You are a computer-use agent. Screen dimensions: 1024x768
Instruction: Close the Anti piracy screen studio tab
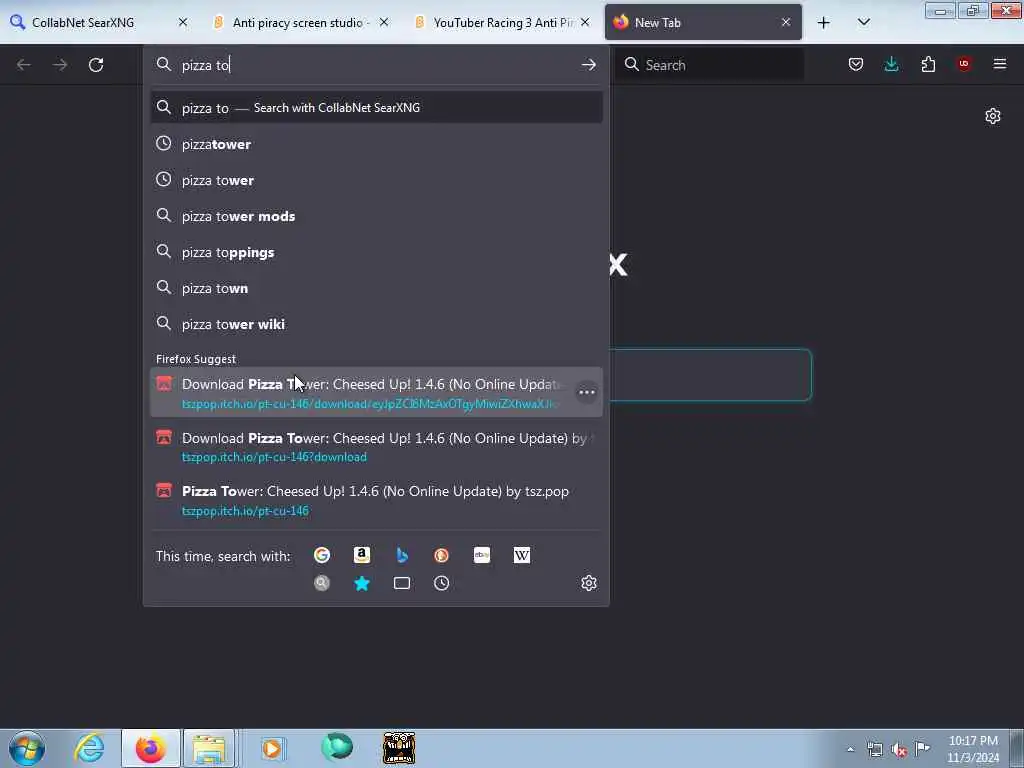click(x=384, y=22)
